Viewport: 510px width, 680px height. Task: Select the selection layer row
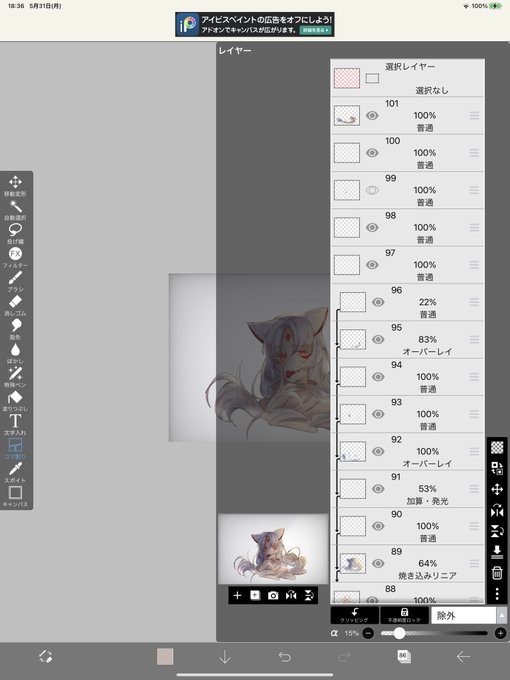408,78
